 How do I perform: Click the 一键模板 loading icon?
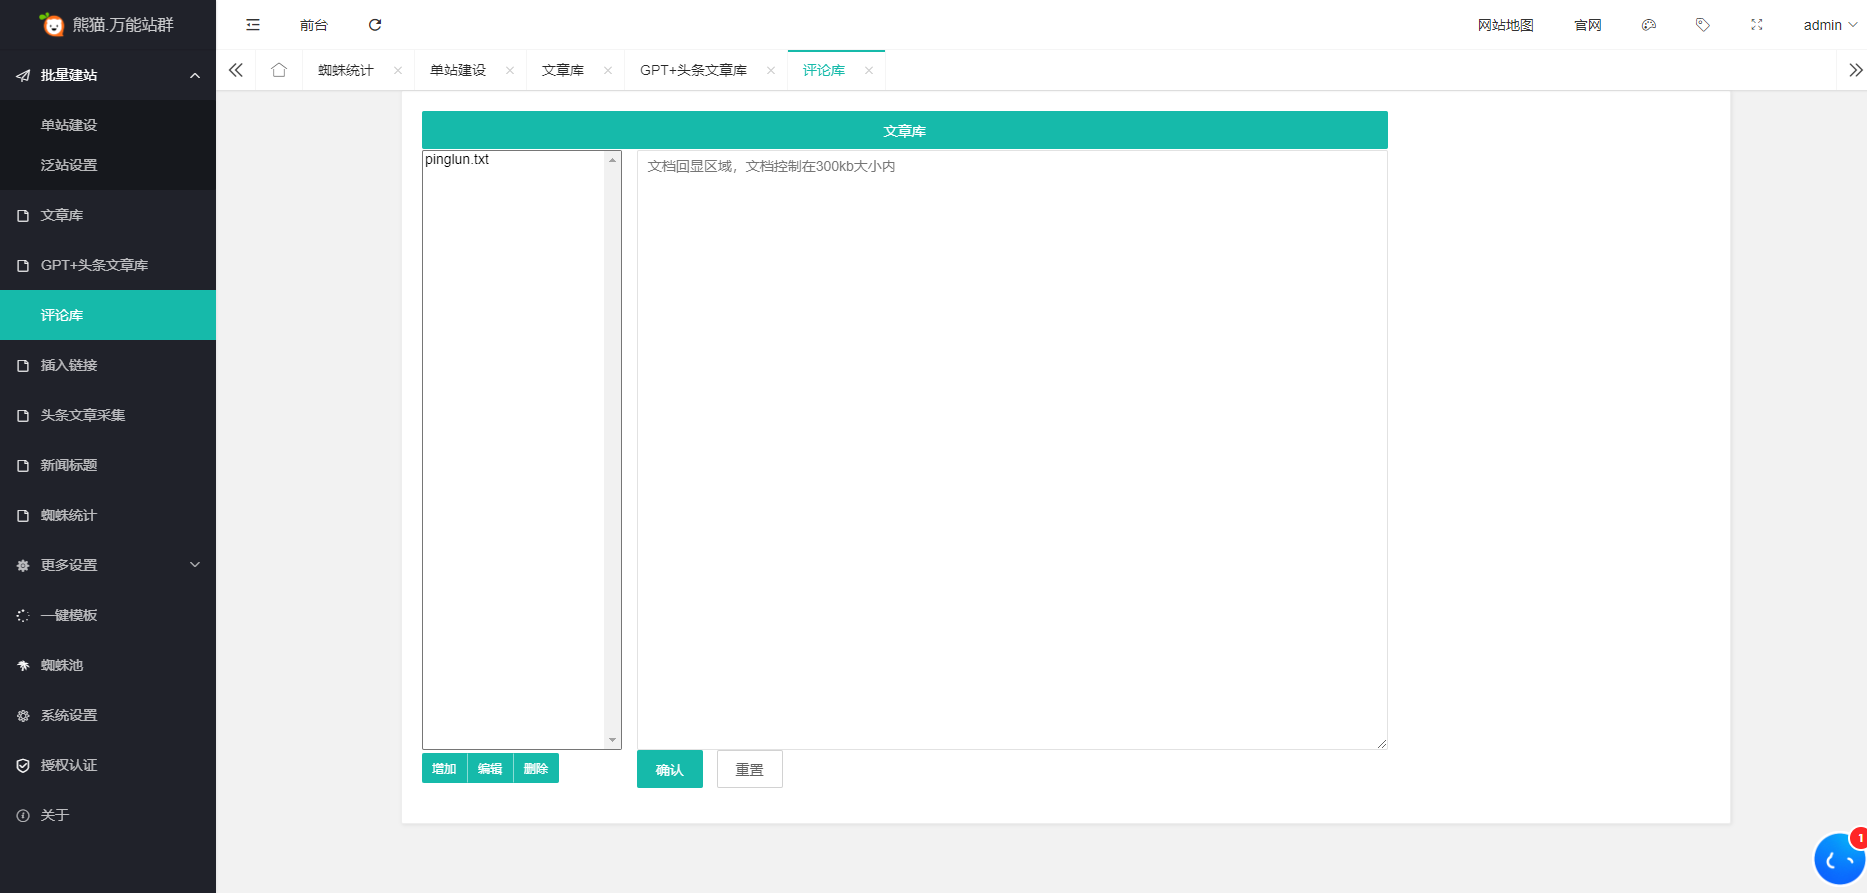pos(23,615)
